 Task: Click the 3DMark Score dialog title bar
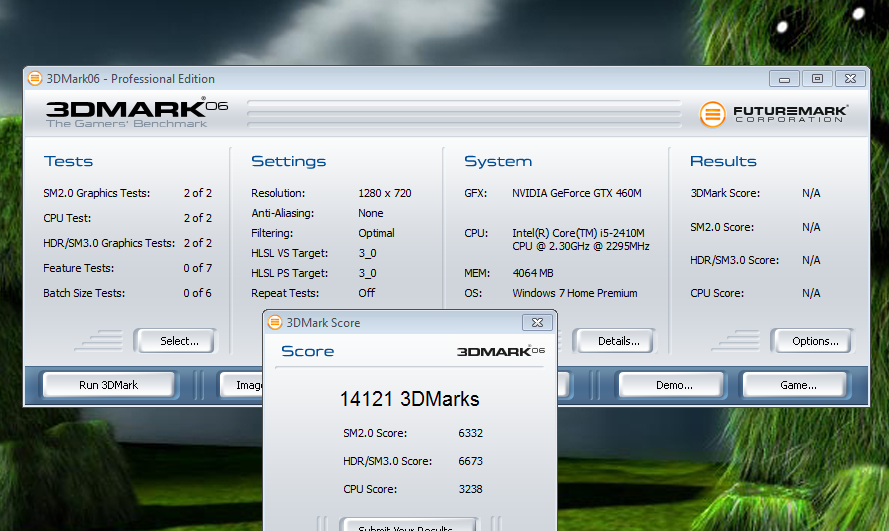point(400,323)
